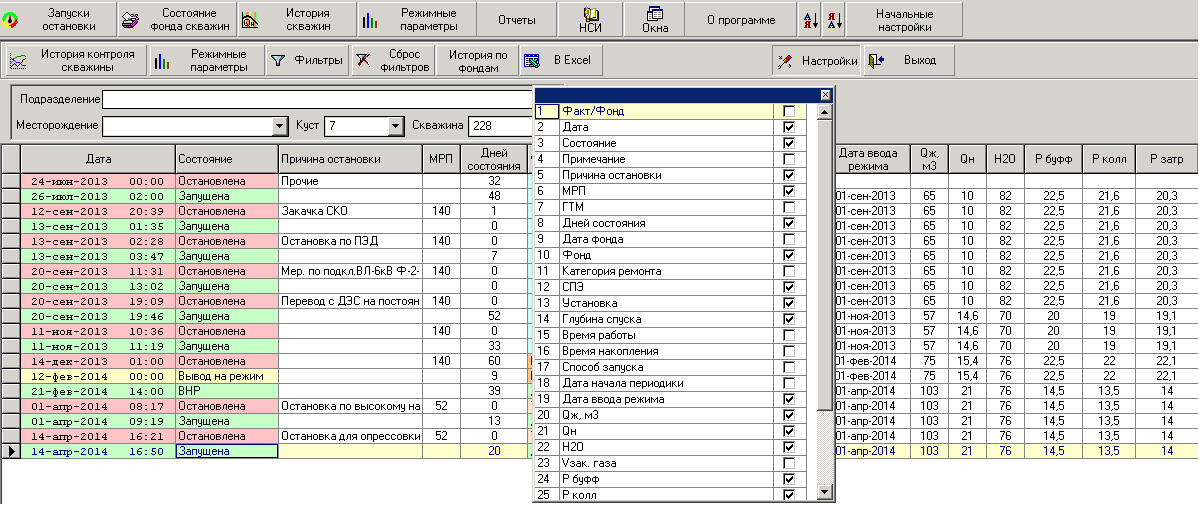This screenshot has height=507, width=1199.
Task: Click the Скважина input field with 228
Action: tap(500, 125)
